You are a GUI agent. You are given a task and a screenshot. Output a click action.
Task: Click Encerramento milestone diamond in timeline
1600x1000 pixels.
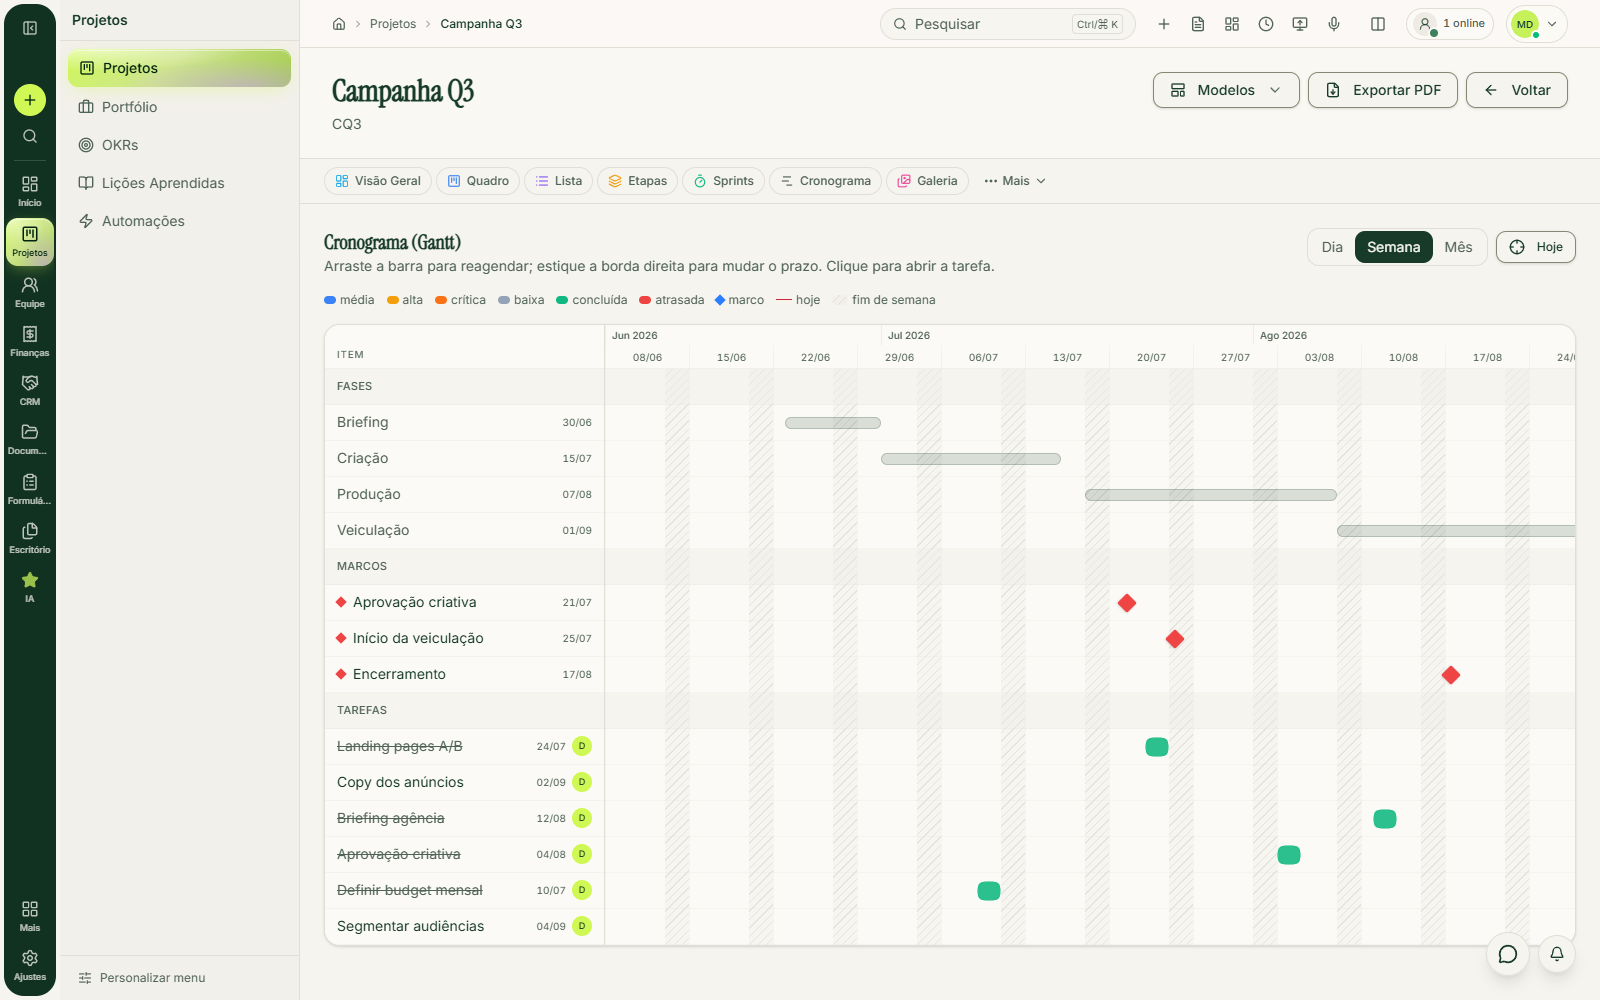(1451, 675)
